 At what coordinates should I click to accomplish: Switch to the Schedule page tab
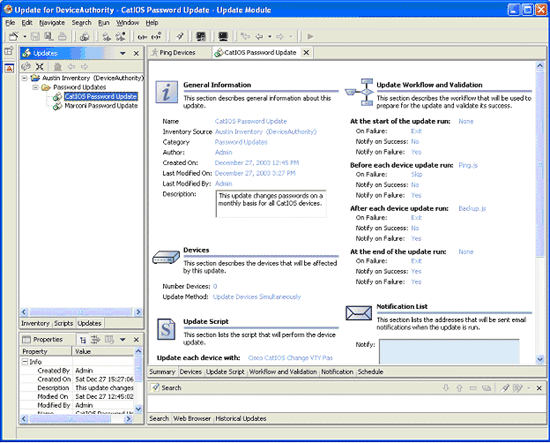[x=370, y=372]
